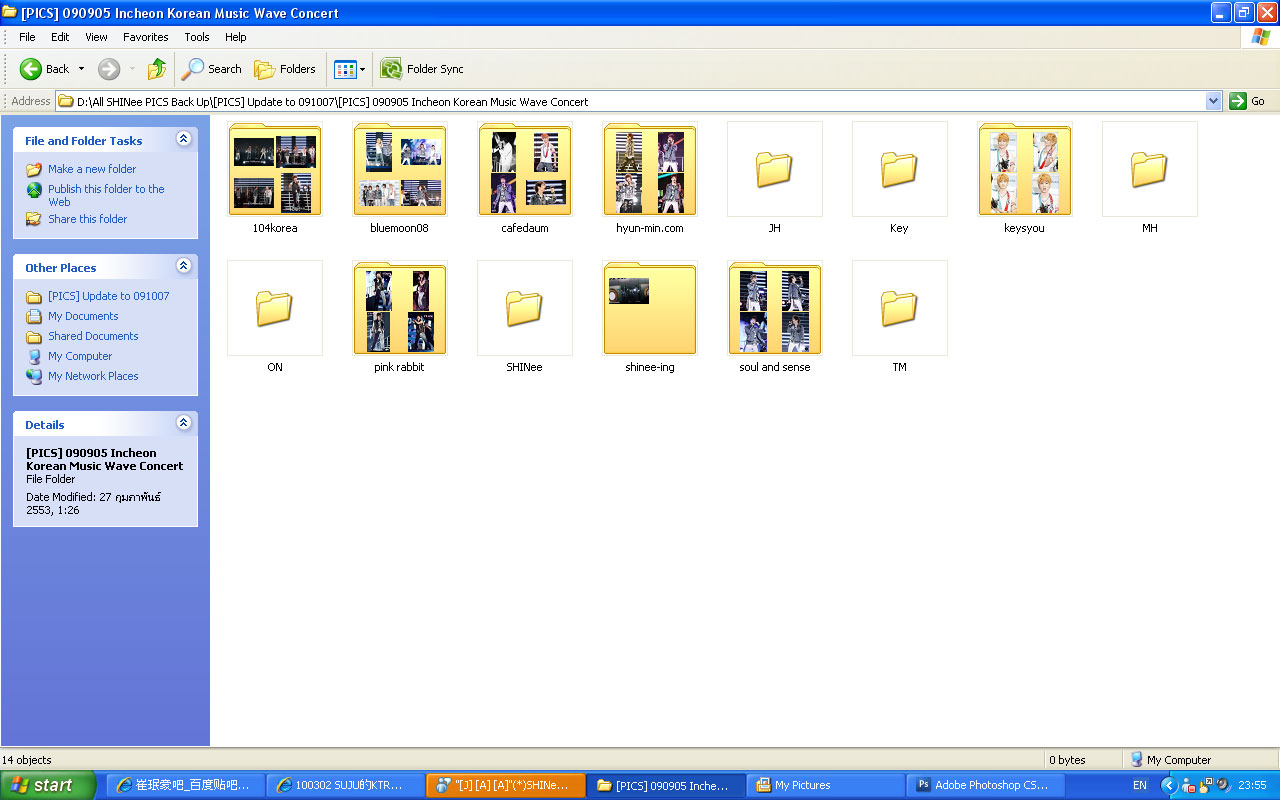Open the Help menu
This screenshot has width=1280, height=800.
tap(235, 37)
